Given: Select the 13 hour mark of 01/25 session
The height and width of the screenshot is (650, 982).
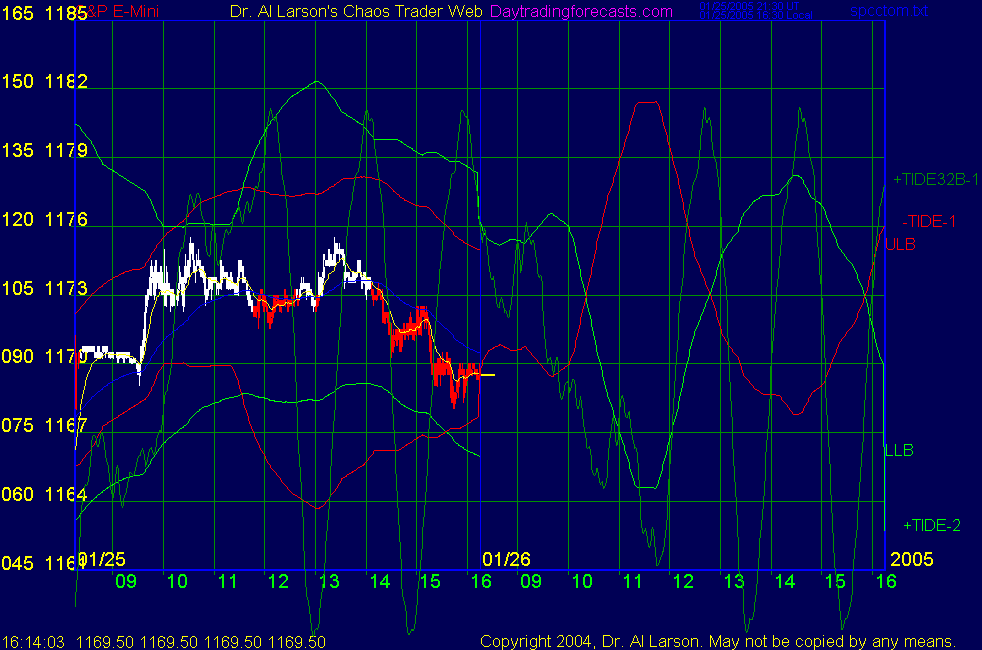Looking at the screenshot, I should coord(329,582).
